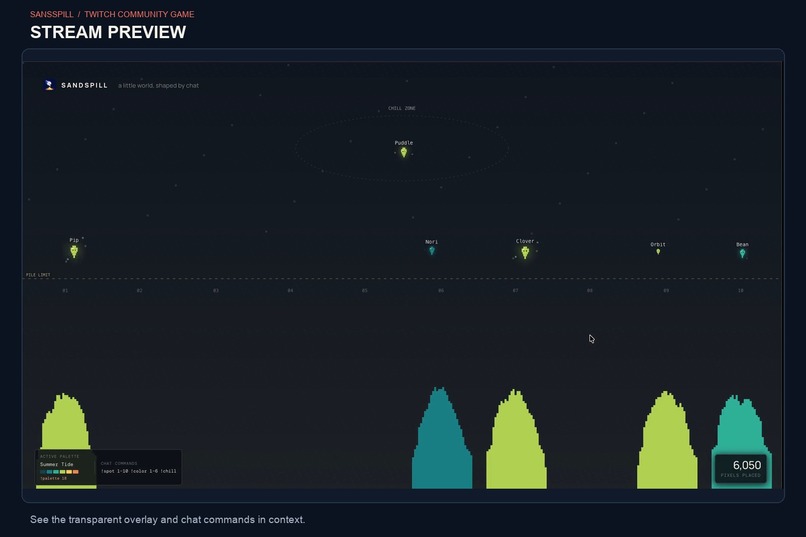
Task: Click the PILE LIMIT label
Action: tap(38, 275)
